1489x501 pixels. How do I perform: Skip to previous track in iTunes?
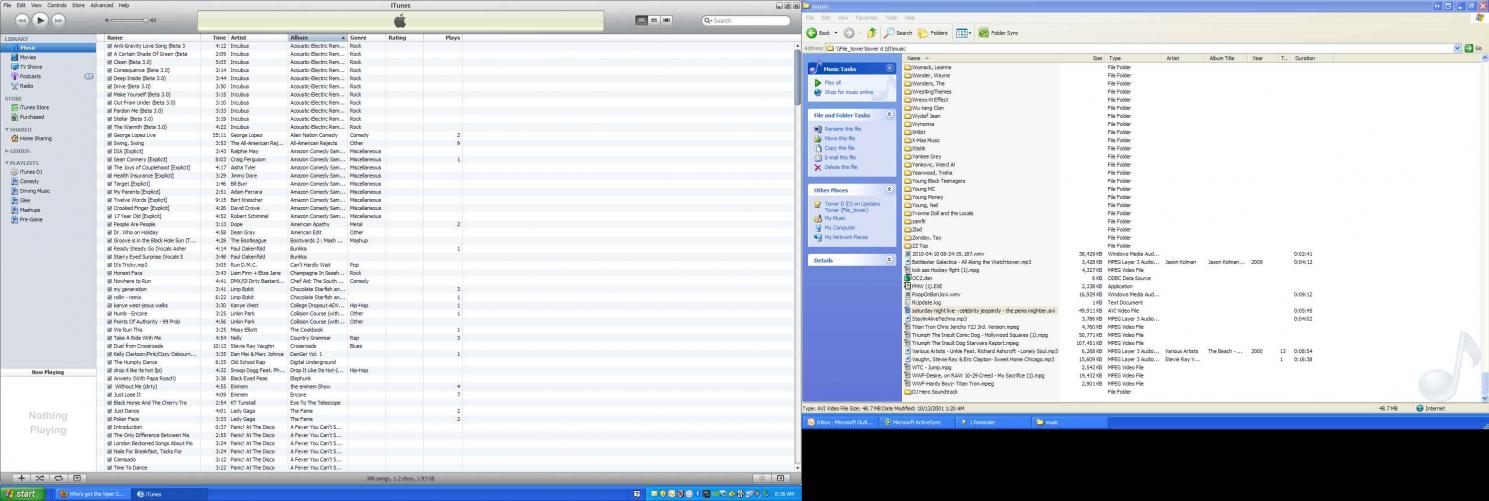pos(21,20)
